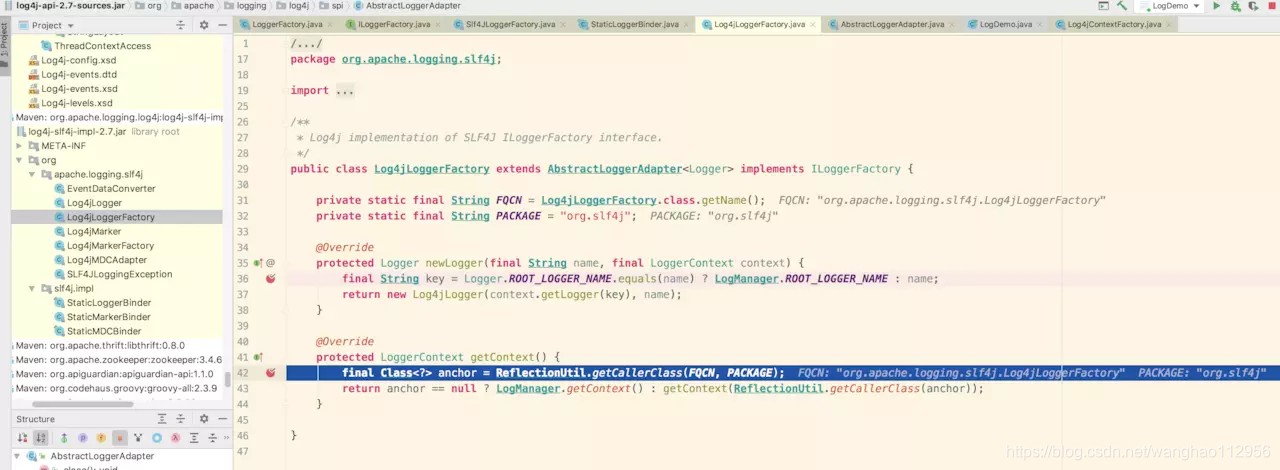1280x470 pixels.
Task: Collapse the apache.logging.slf4j package
Action: [32, 174]
